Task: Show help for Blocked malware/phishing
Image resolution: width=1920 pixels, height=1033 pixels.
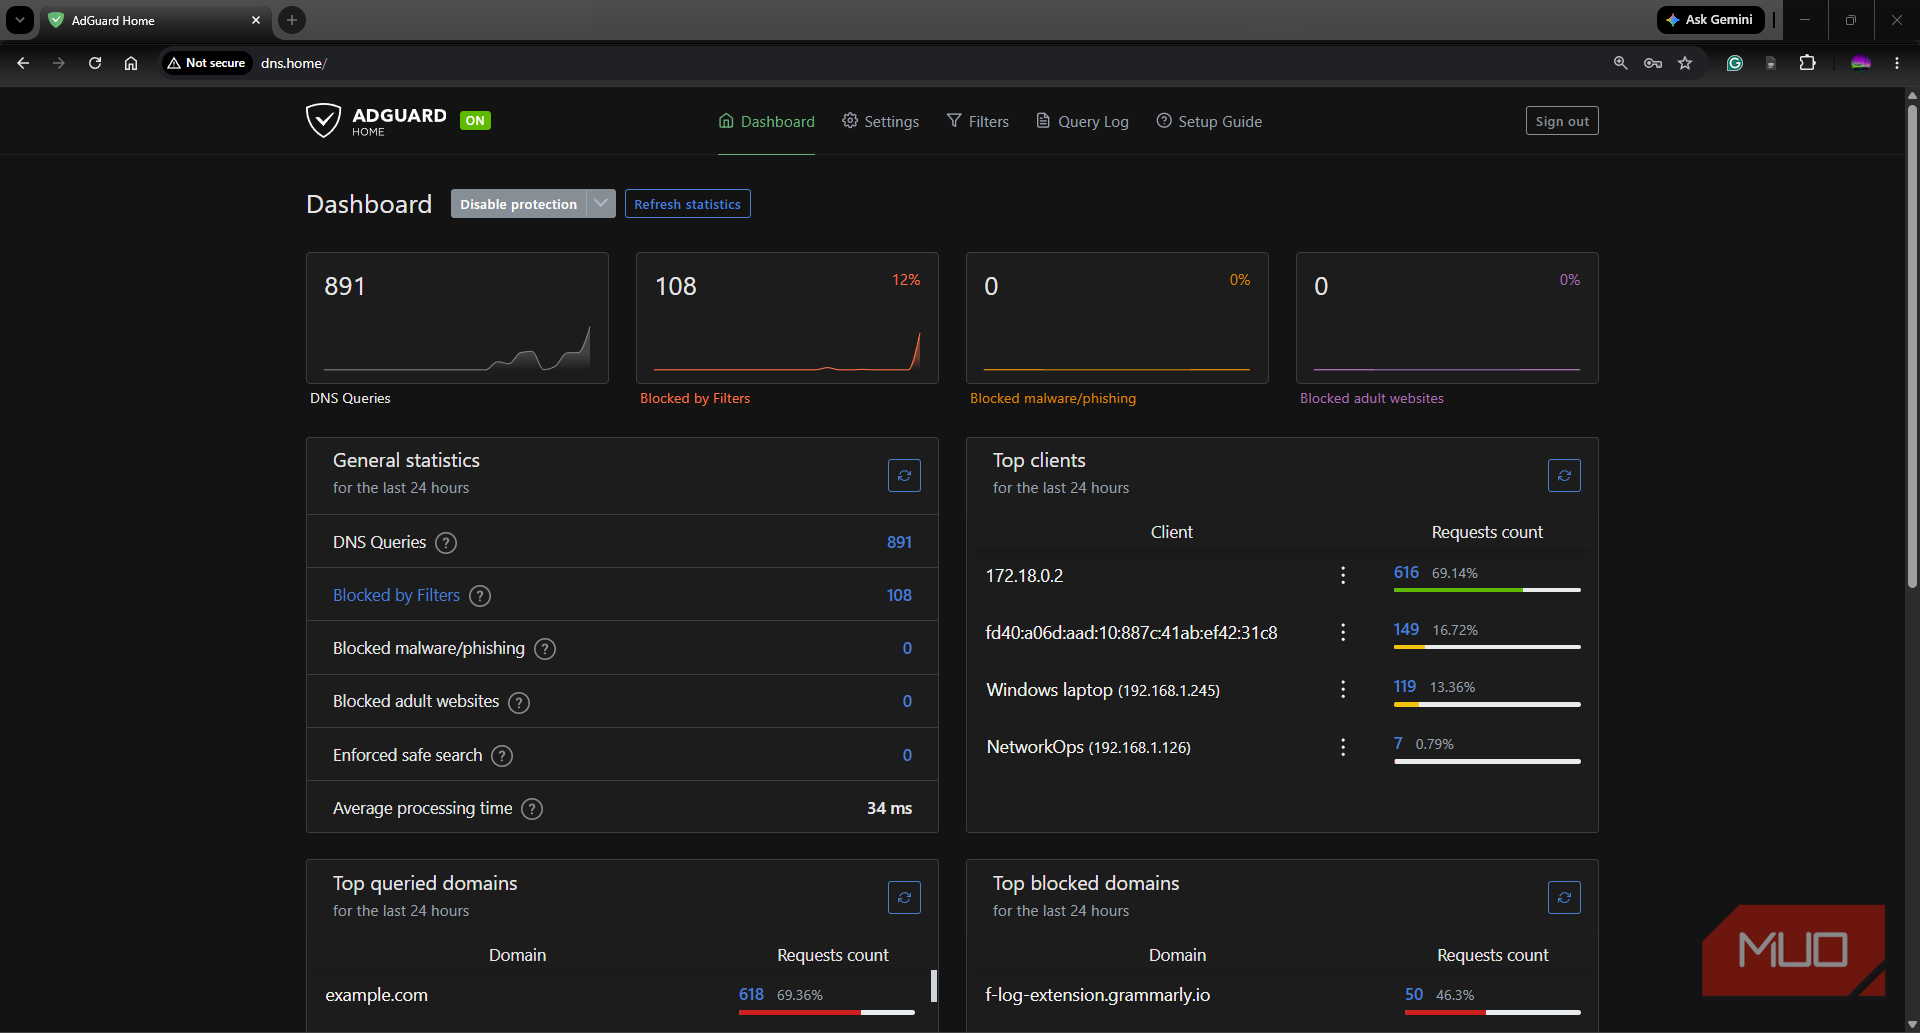Action: [x=545, y=649]
